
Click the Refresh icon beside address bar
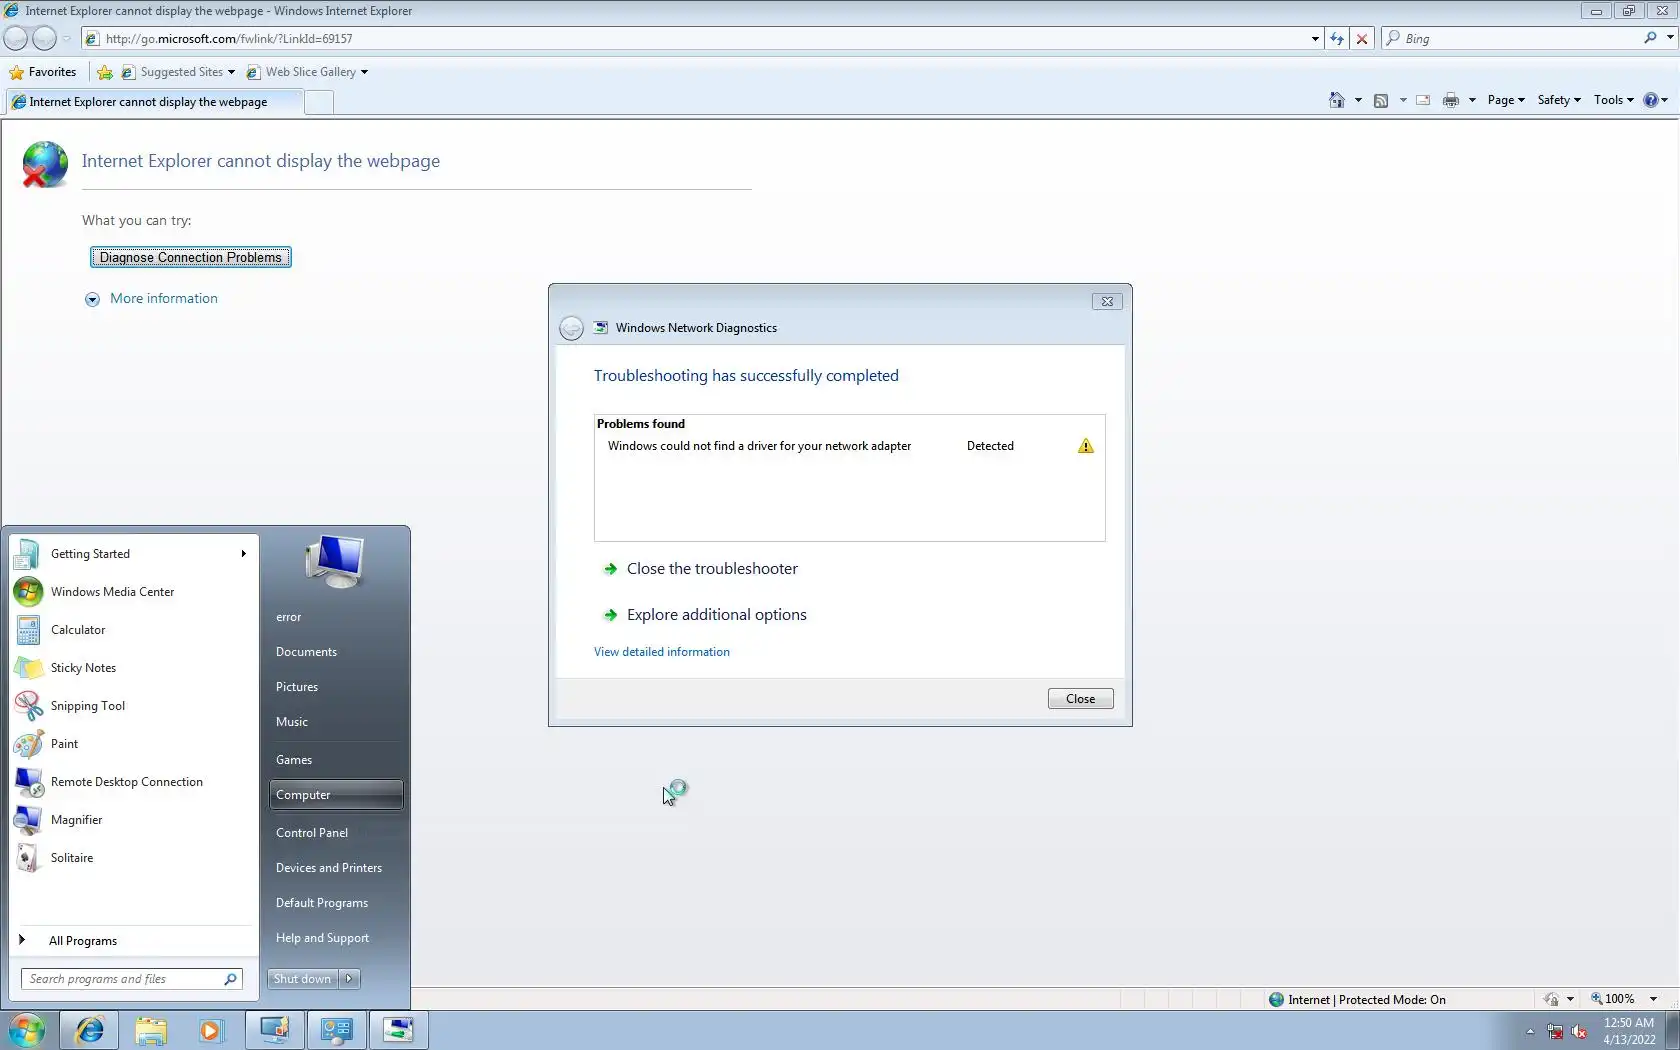pos(1337,39)
